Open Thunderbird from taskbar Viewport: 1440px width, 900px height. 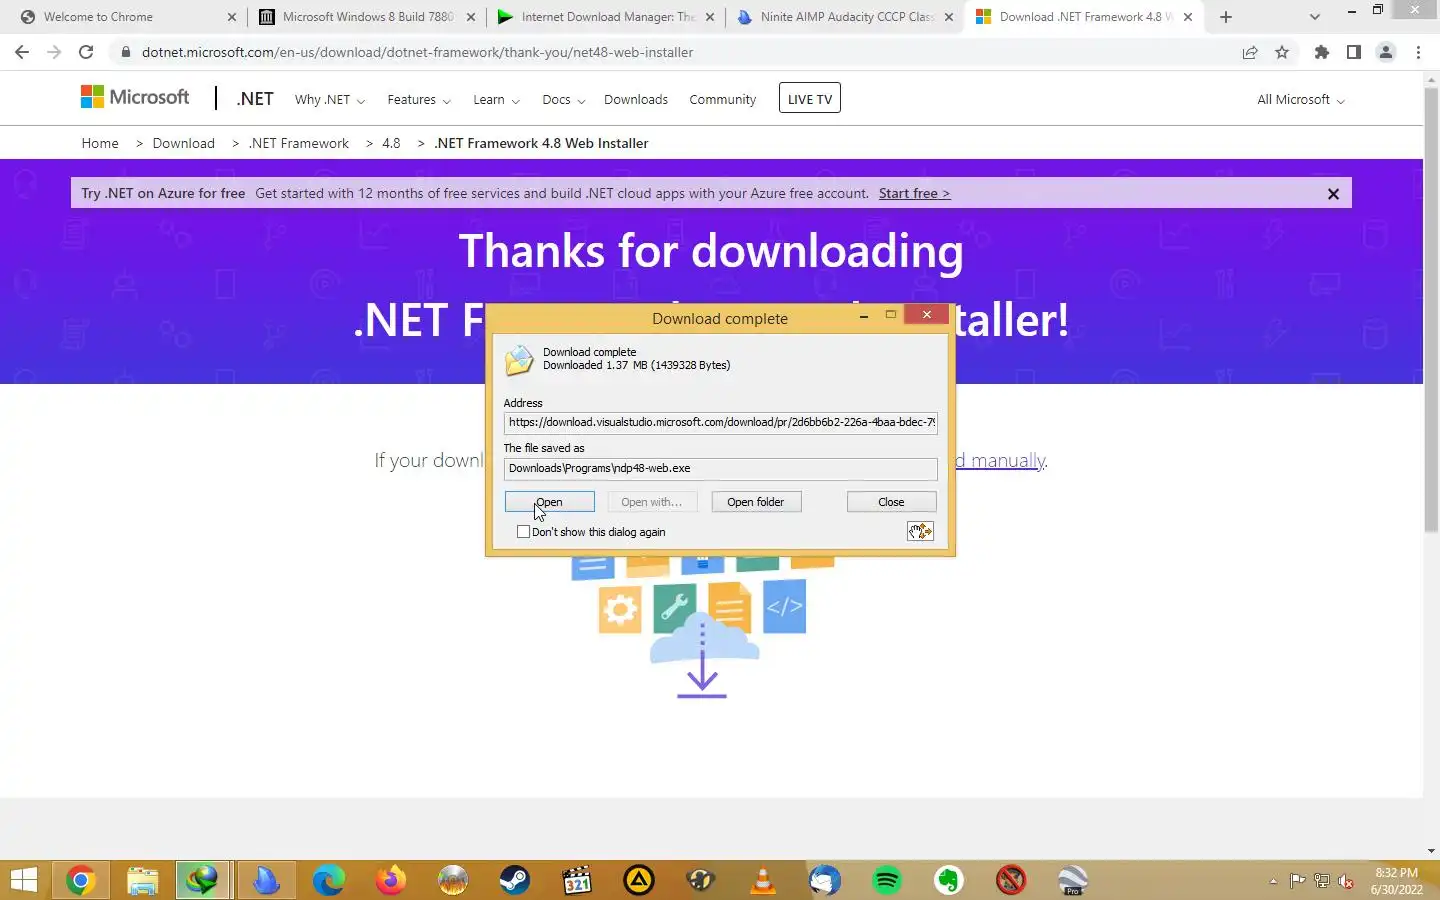tap(825, 880)
